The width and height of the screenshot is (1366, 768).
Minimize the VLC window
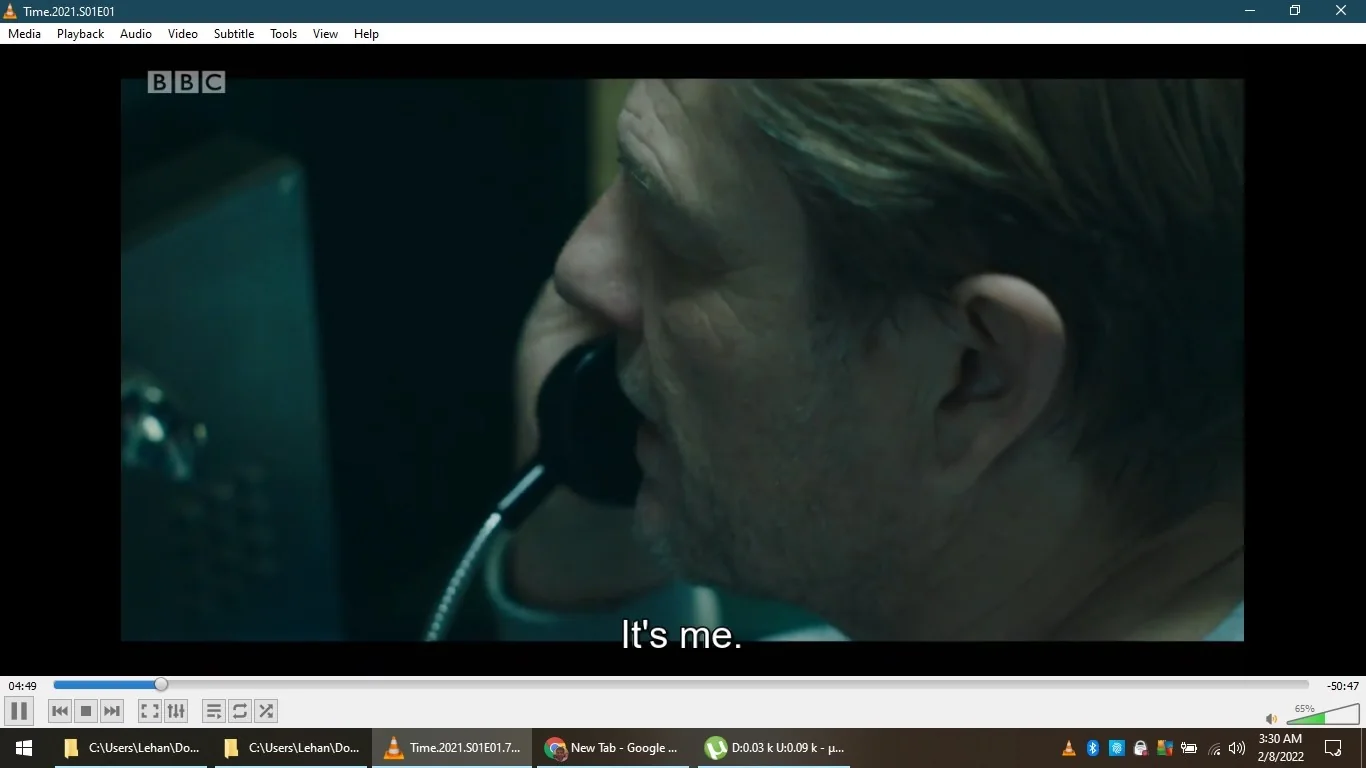[x=1250, y=11]
